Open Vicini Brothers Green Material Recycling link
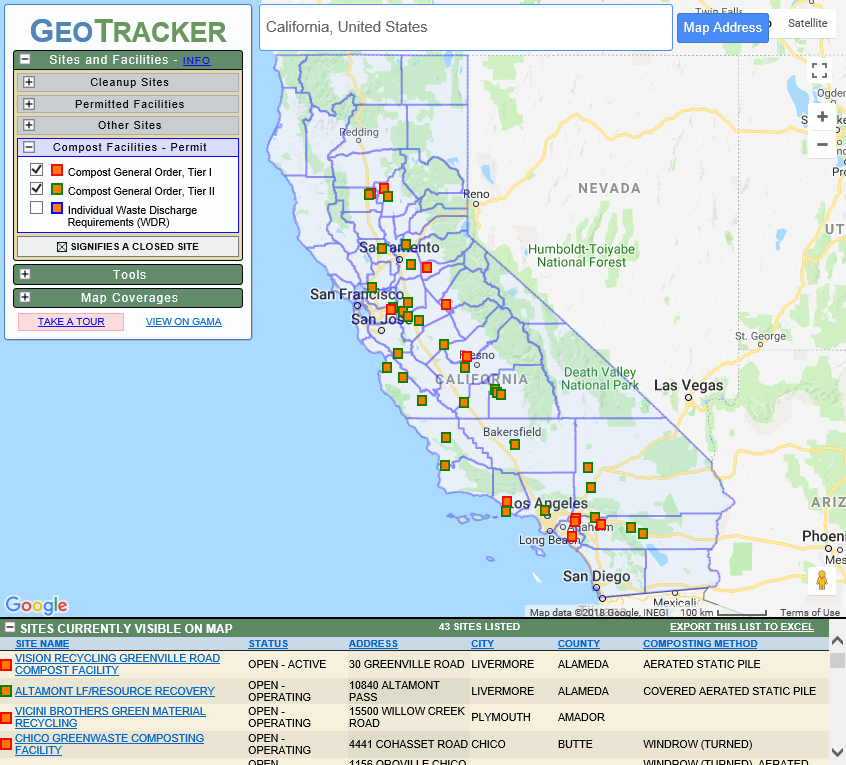Screen dimensions: 846x765 (x=110, y=717)
